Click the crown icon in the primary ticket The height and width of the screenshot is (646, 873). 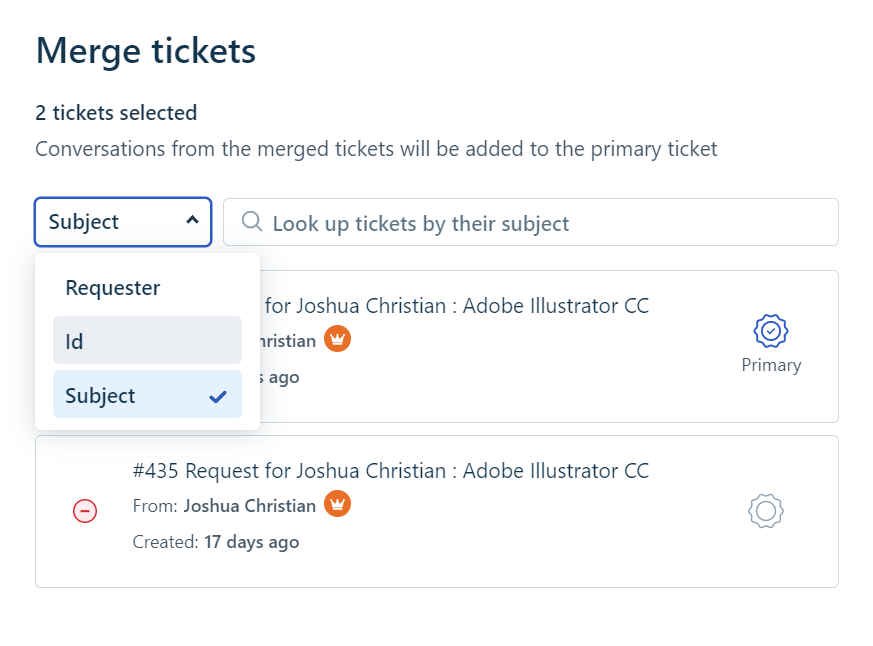(338, 340)
